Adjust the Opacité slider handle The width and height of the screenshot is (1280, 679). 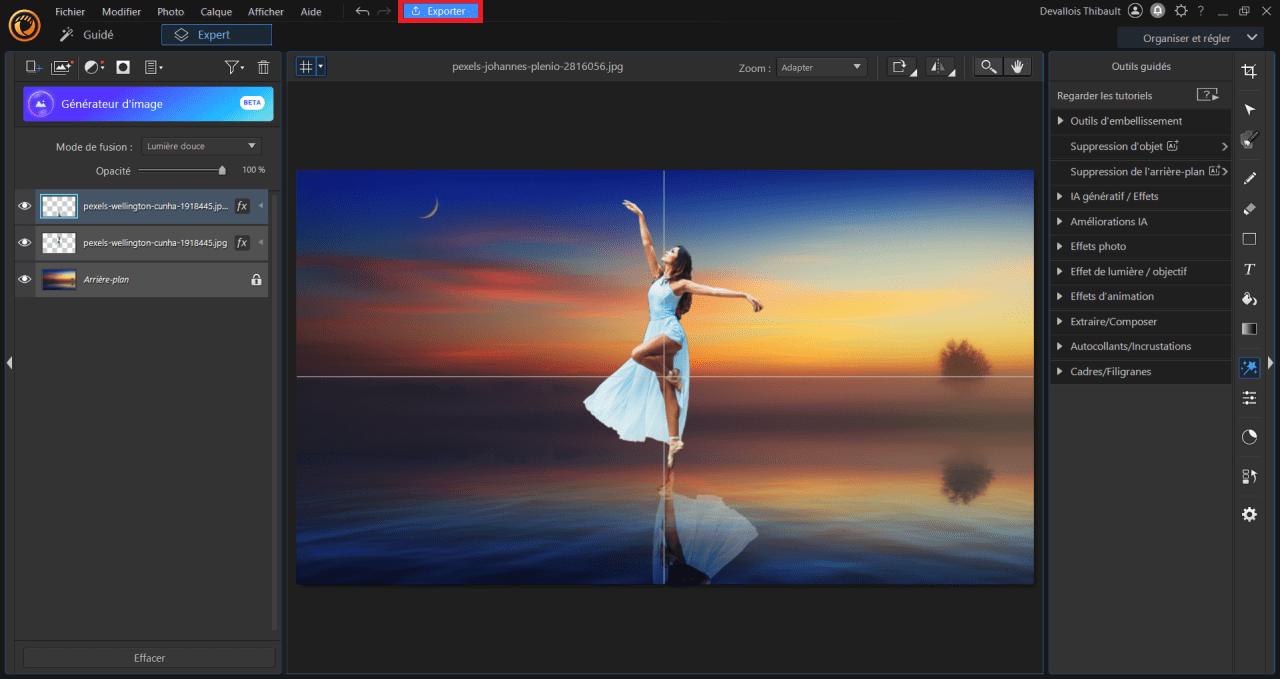pos(222,171)
